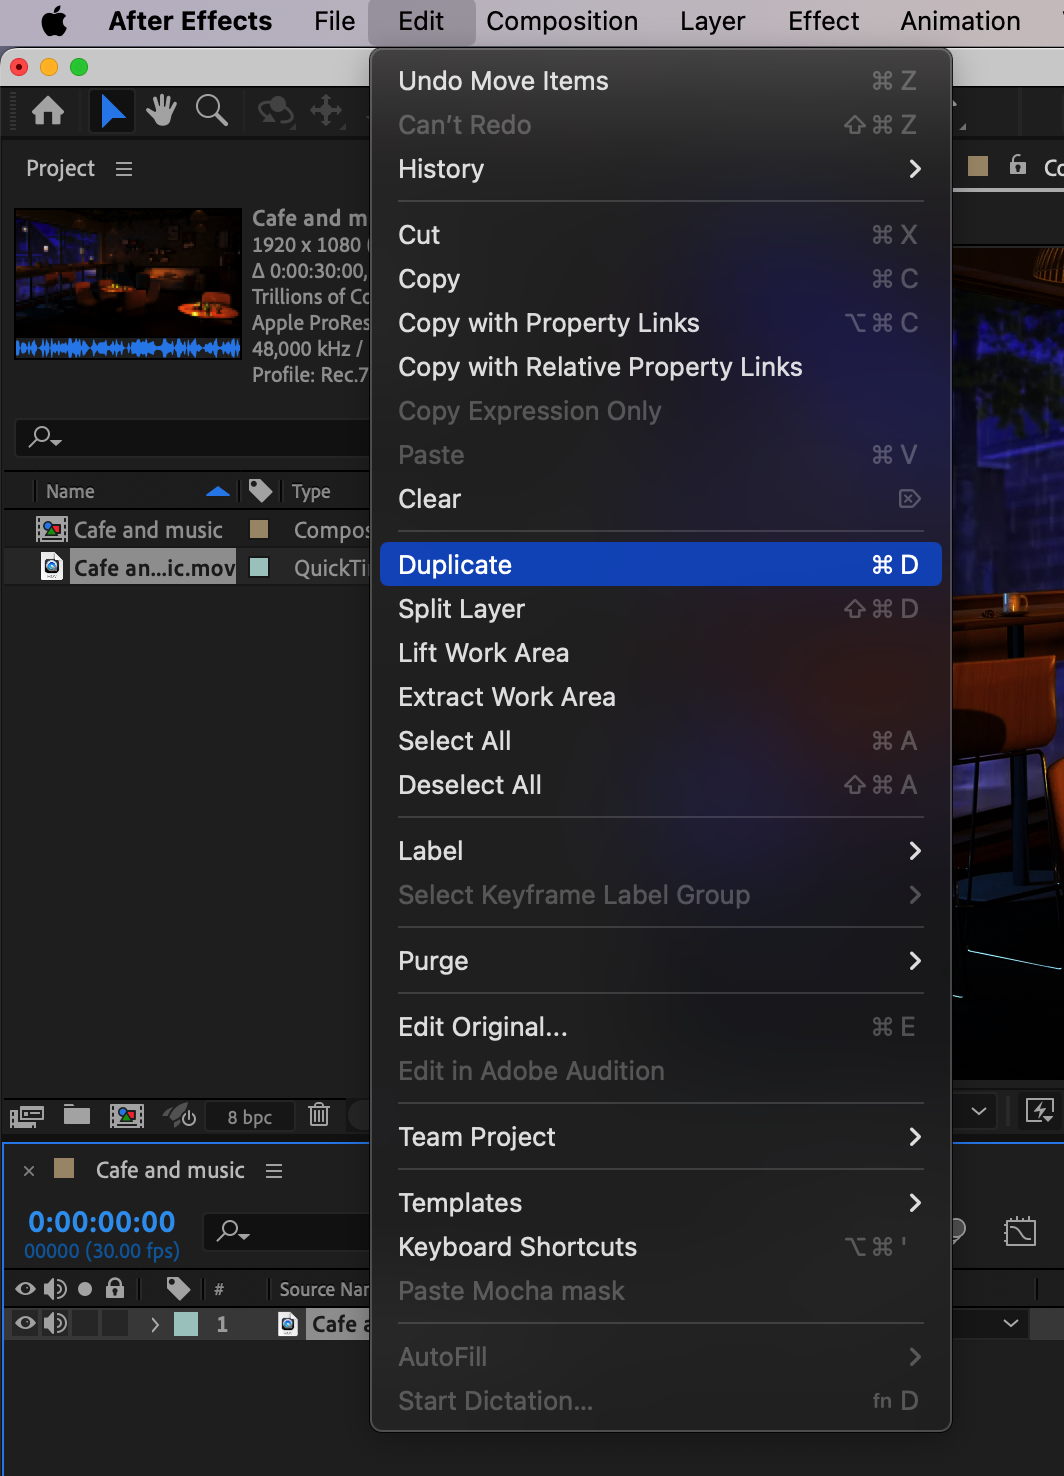The height and width of the screenshot is (1476, 1064).
Task: Toggle video visibility of layer 1
Action: coord(26,1323)
